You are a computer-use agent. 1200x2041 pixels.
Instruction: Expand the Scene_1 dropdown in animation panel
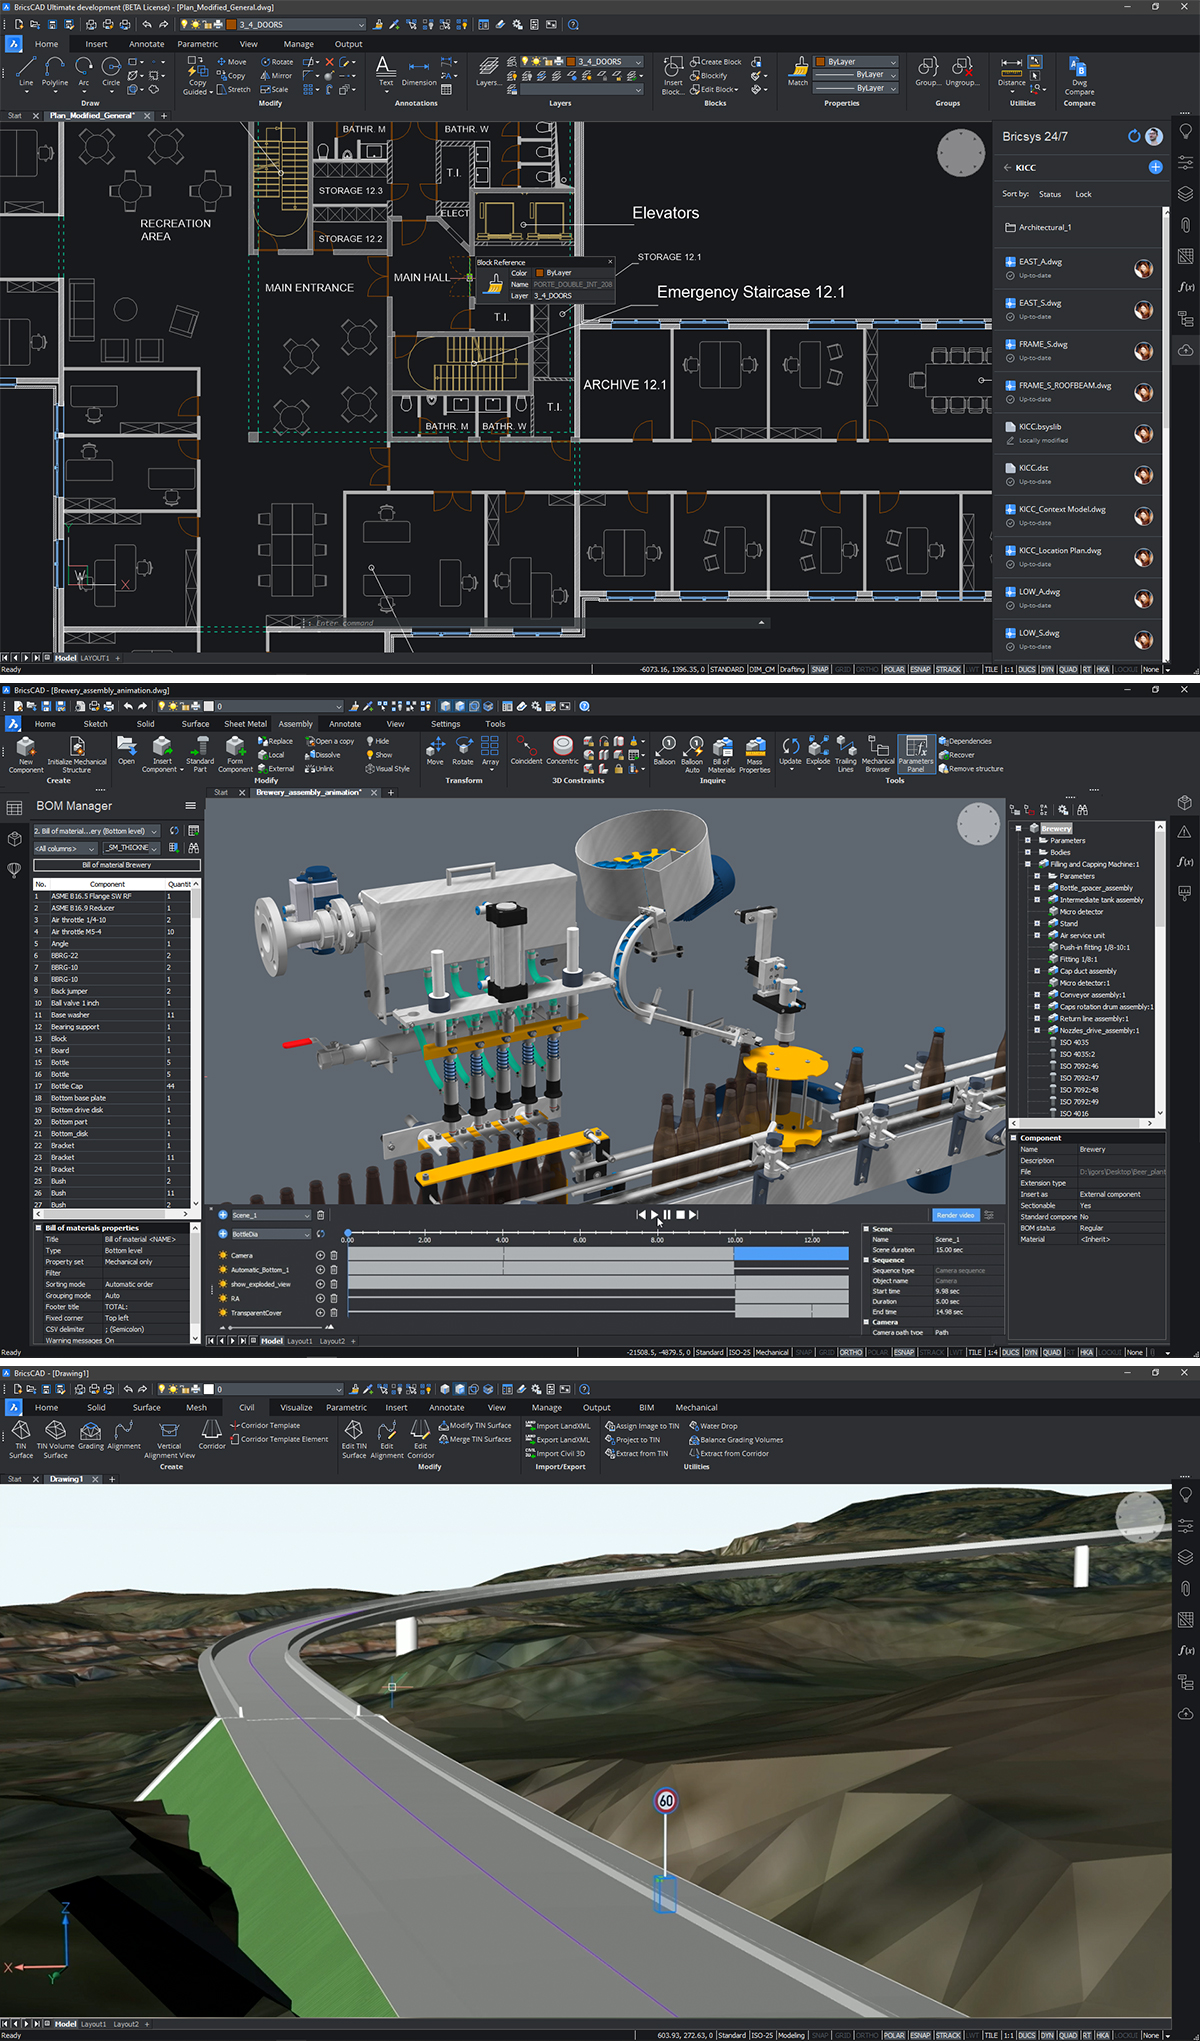306,1215
